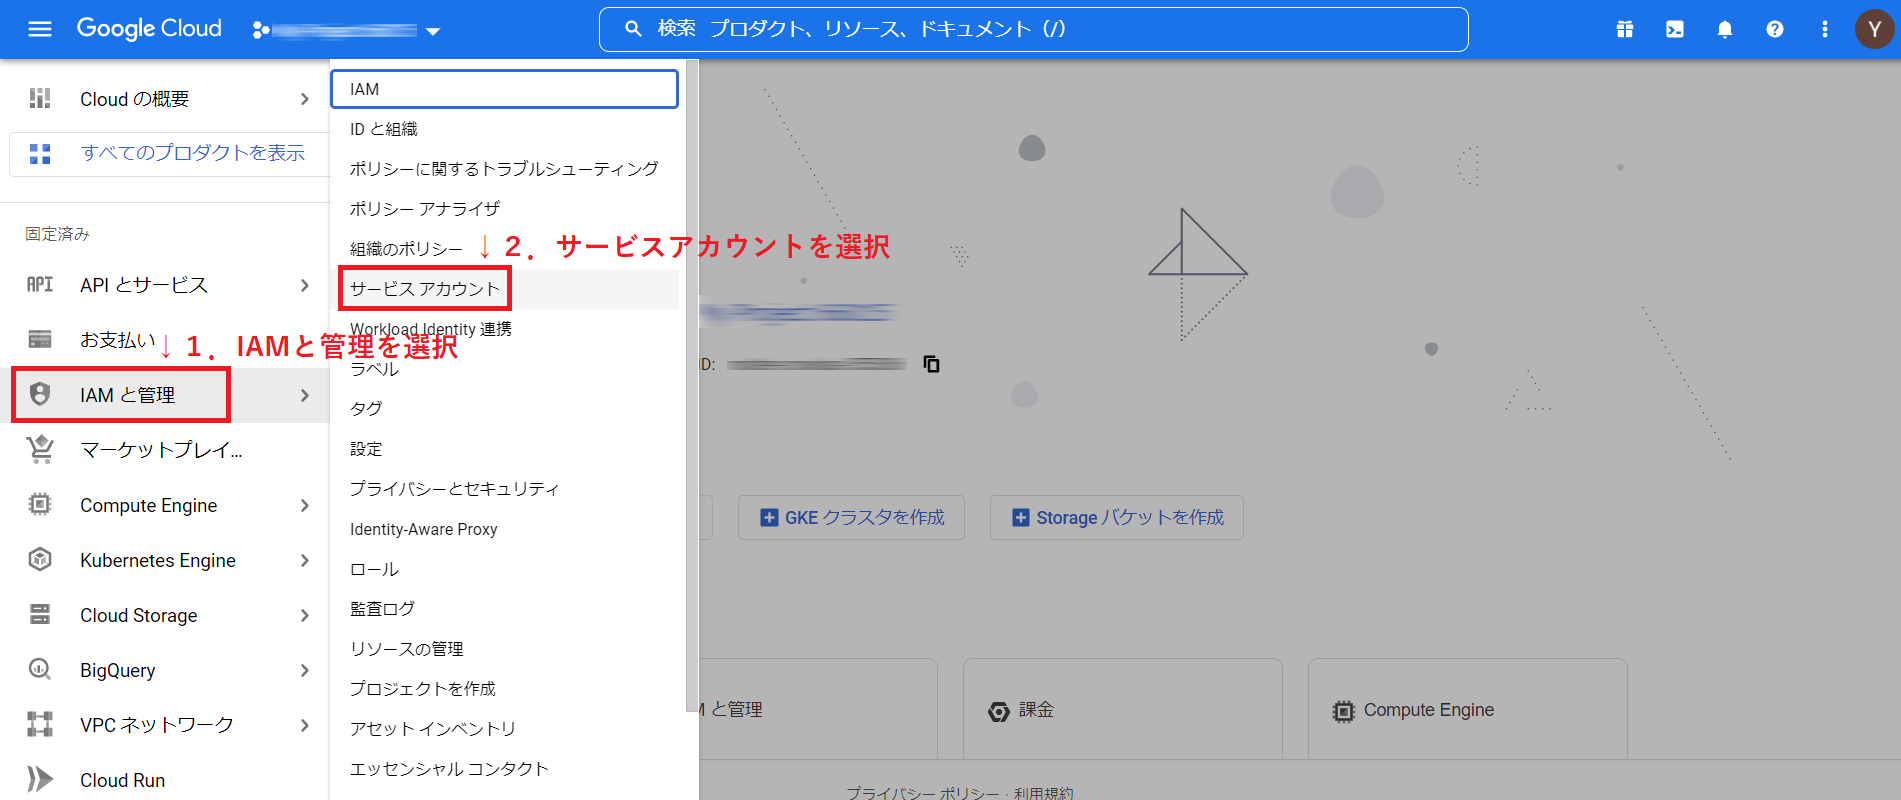The image size is (1901, 800).
Task: Open アセット インベントリ submenu item
Action: click(504, 729)
